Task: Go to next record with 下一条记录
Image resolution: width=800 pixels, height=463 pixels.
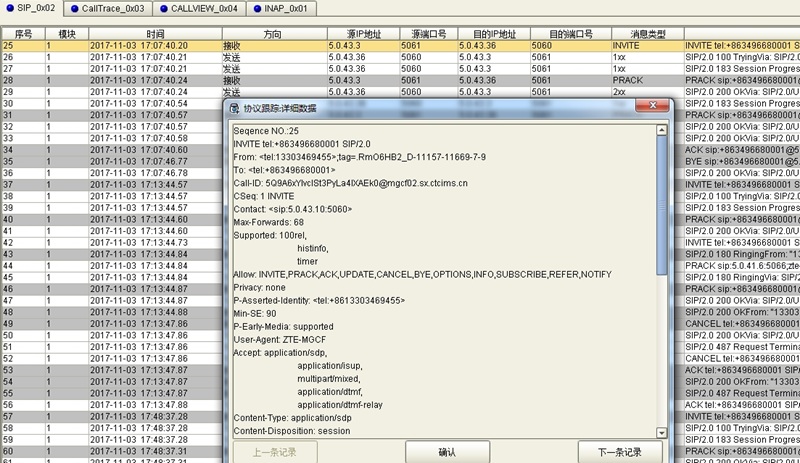Action: pos(620,452)
